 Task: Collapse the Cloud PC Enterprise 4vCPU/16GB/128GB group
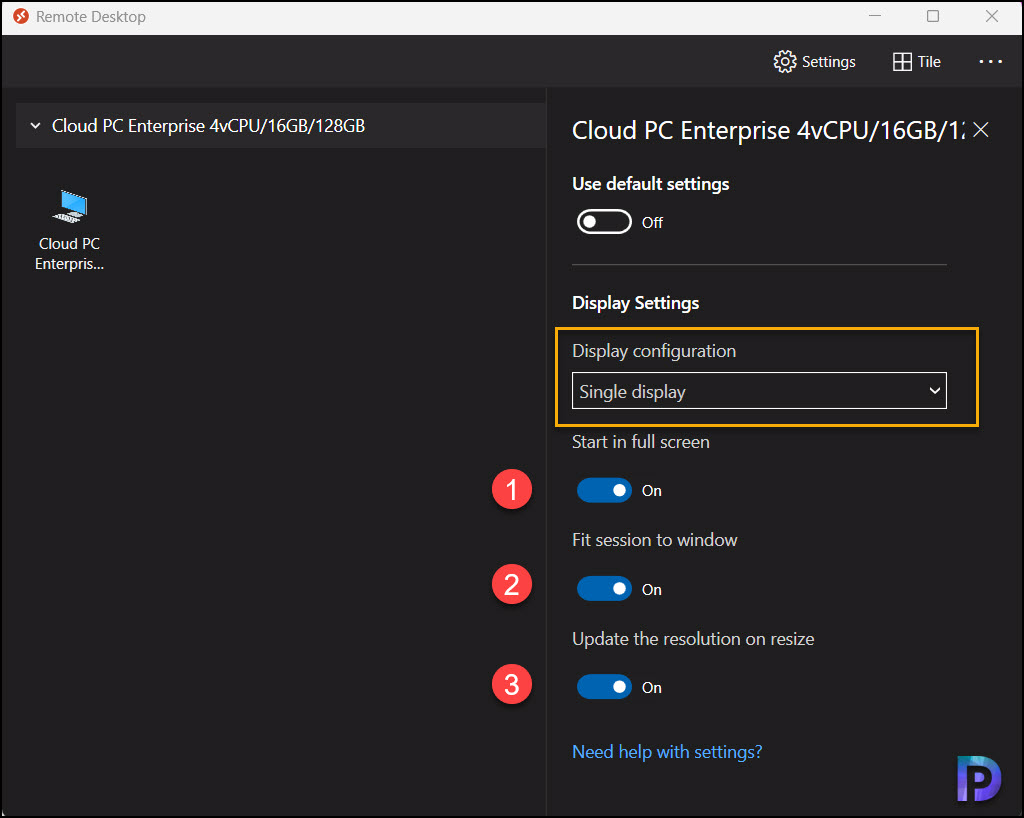[35, 125]
